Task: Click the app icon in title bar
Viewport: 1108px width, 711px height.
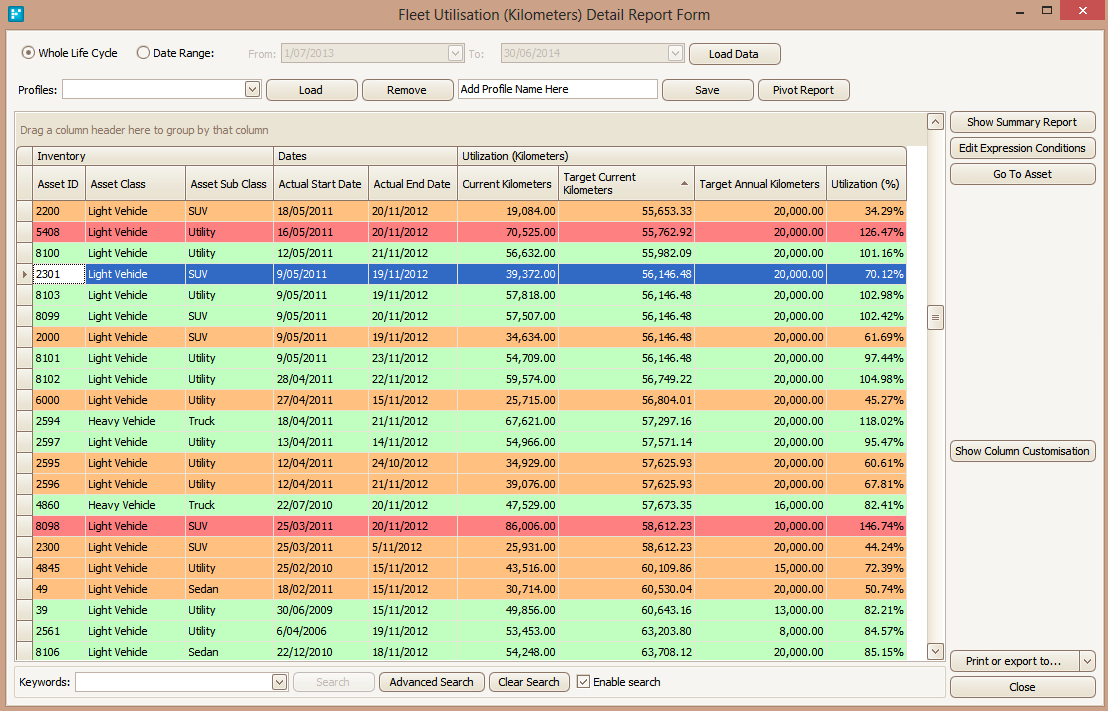Action: coord(16,13)
